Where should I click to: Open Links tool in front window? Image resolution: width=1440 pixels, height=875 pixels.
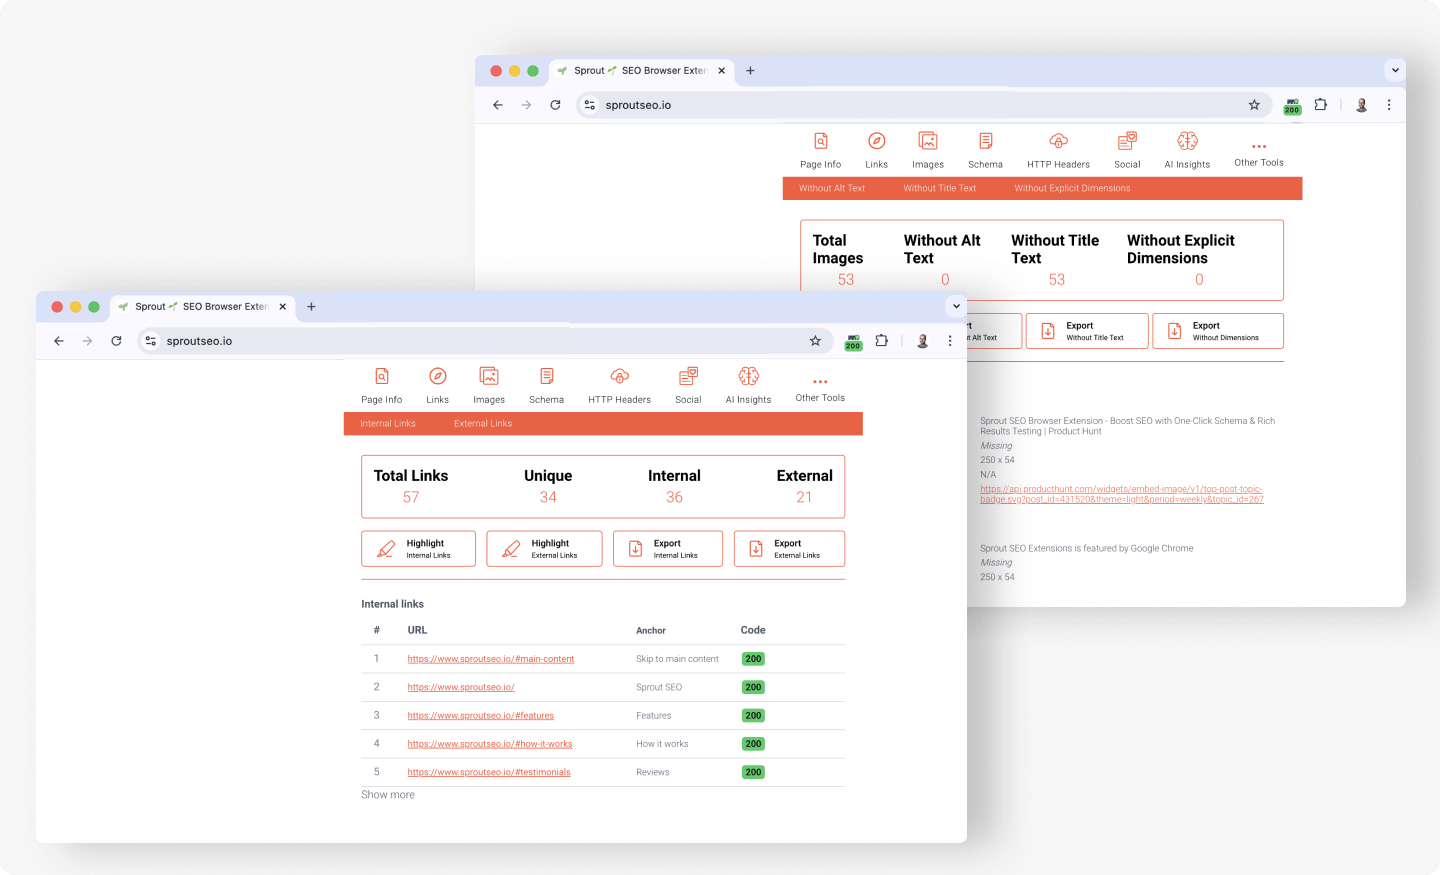click(437, 385)
